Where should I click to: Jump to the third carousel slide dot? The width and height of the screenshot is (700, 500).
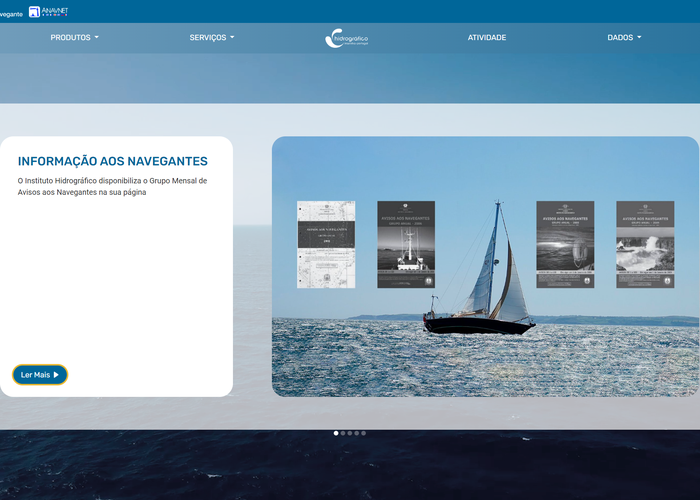click(350, 433)
